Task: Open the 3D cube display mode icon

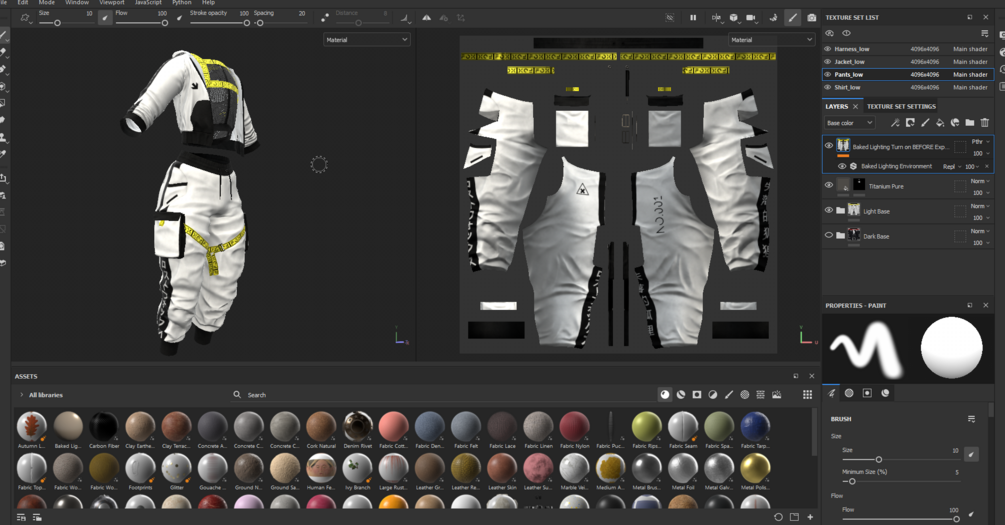Action: [x=733, y=18]
